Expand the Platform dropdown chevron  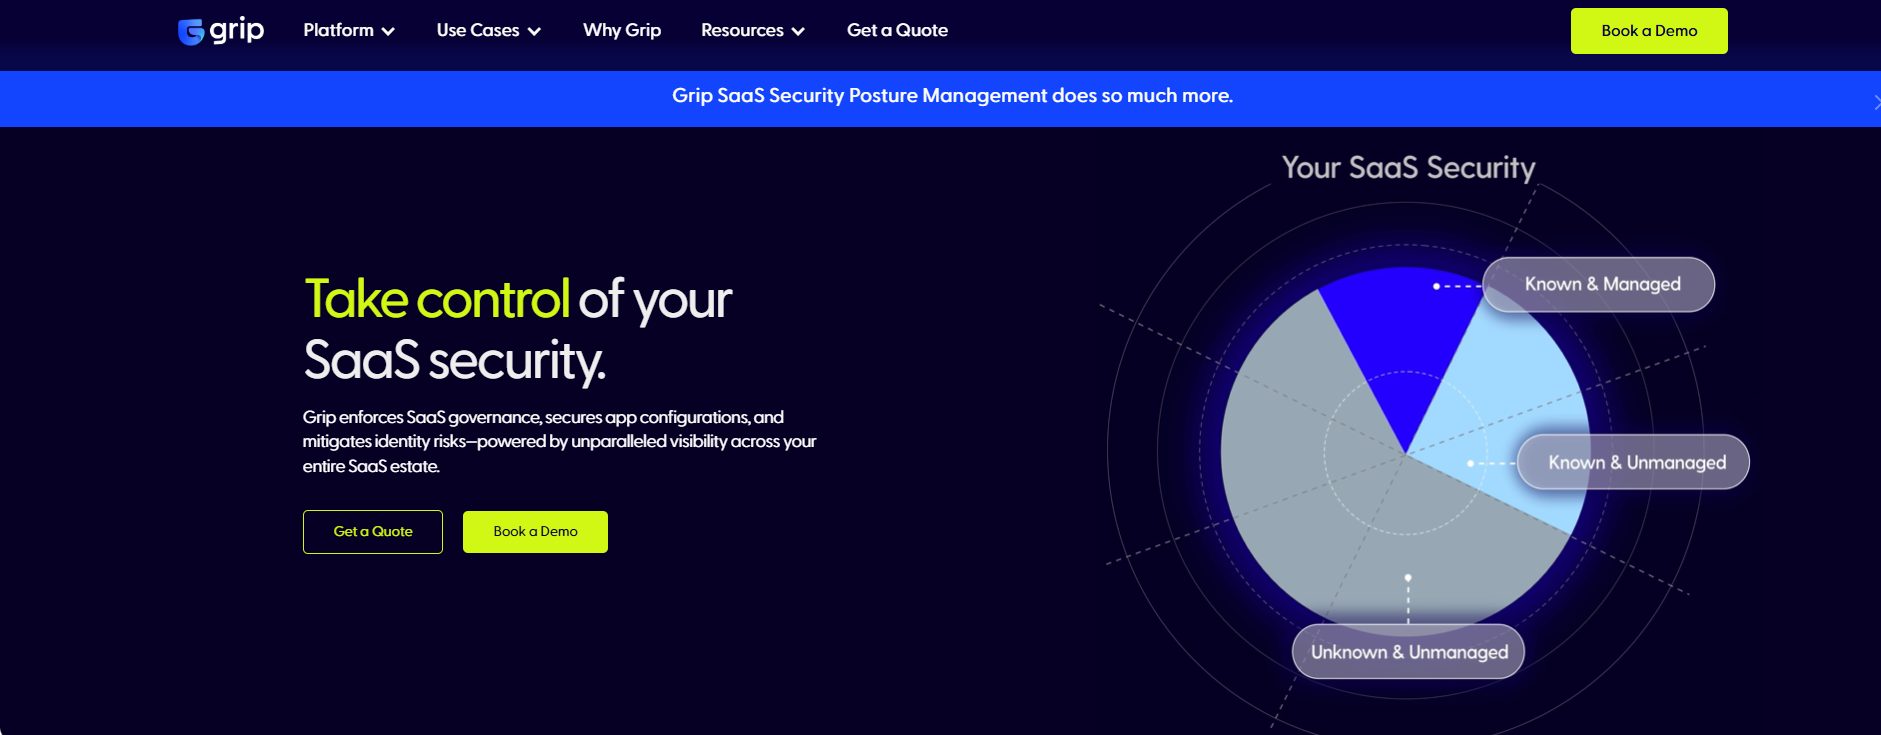388,32
